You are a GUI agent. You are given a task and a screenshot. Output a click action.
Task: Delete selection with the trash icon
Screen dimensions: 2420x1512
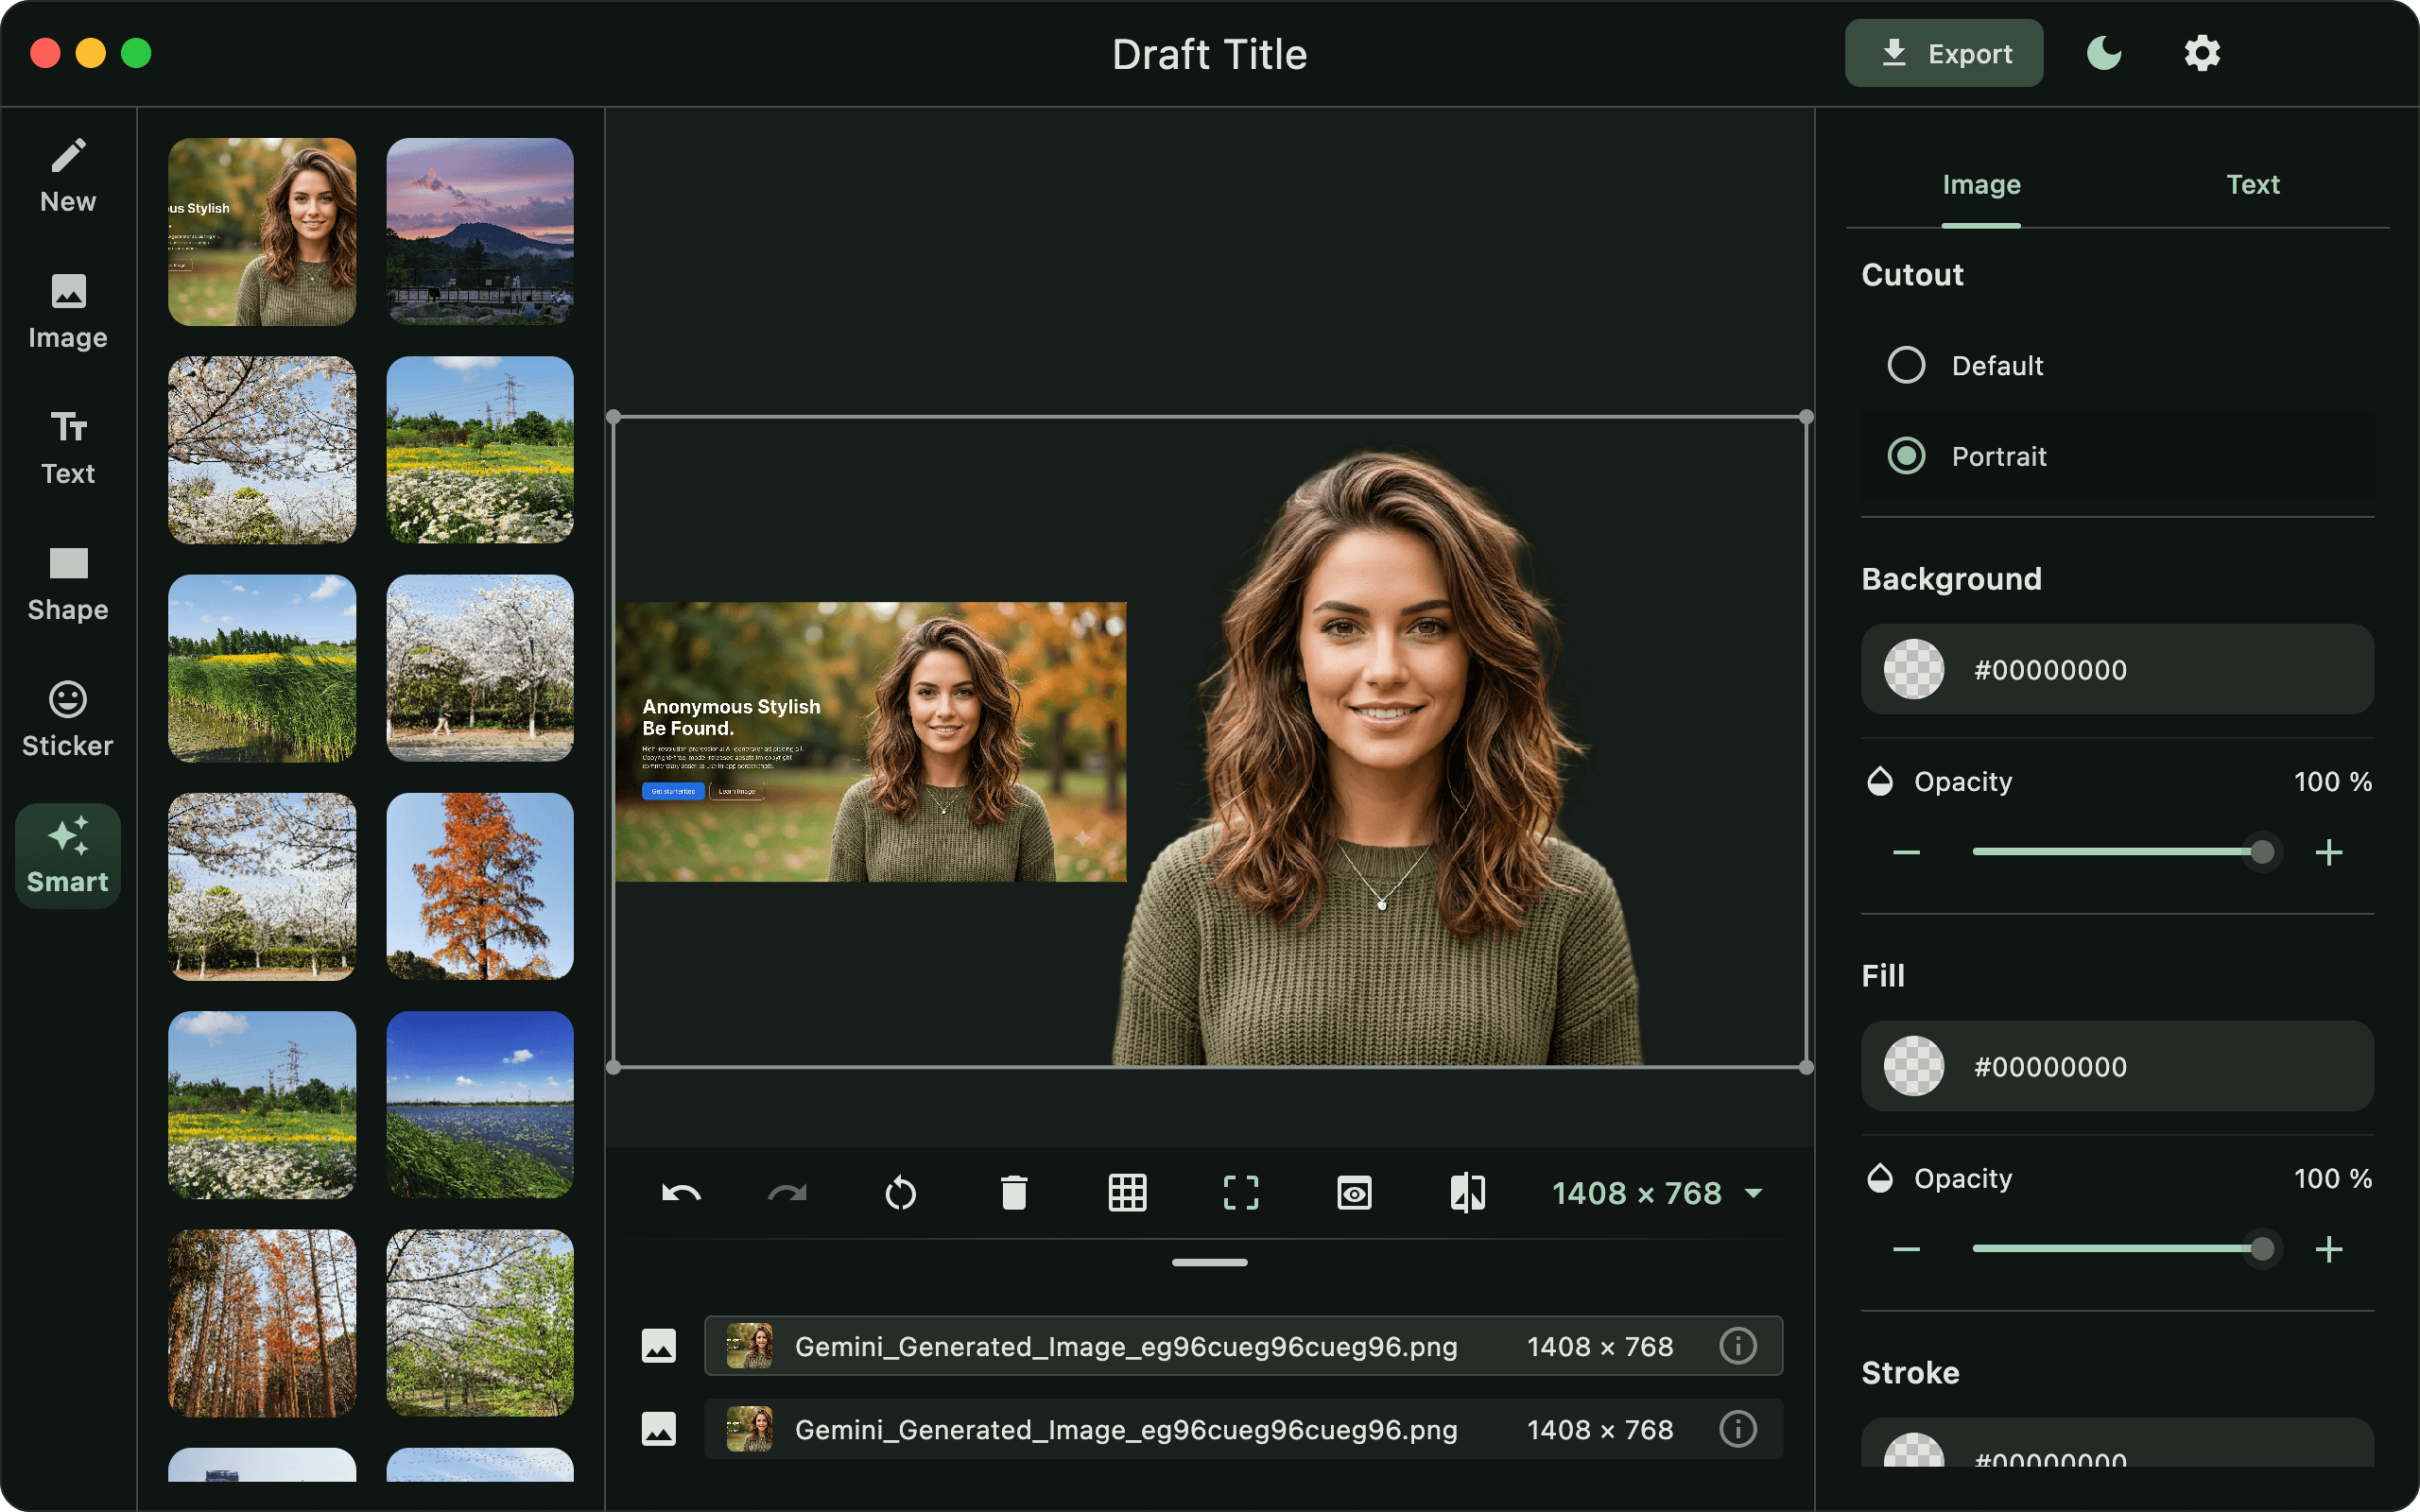[1014, 1193]
